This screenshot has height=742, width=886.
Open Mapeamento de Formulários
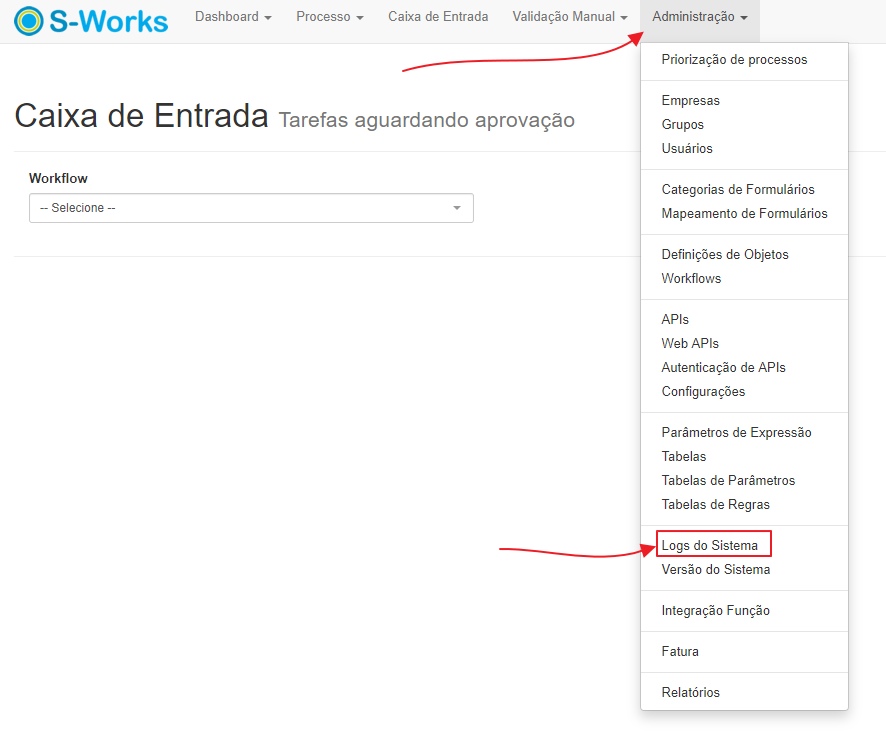pyautogui.click(x=744, y=214)
